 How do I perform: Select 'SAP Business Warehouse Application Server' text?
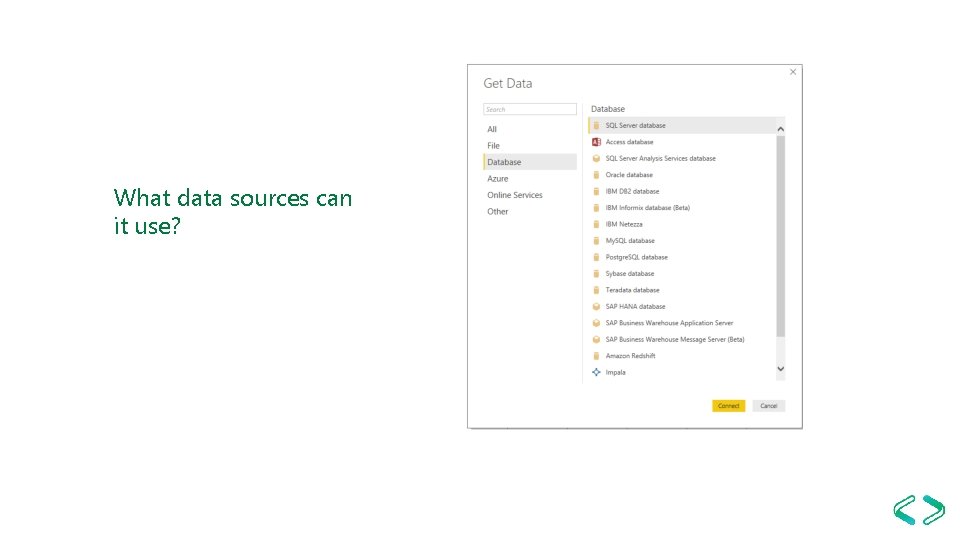coord(669,323)
